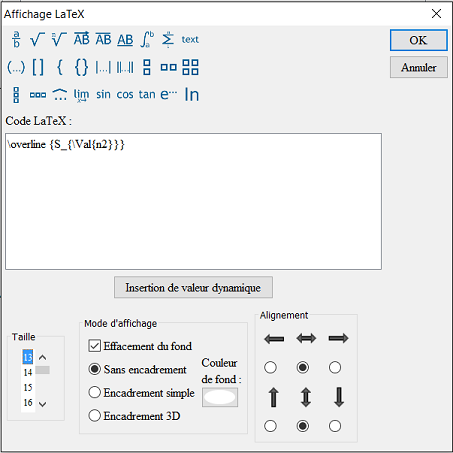Confirm with the OK button
453x453 pixels.
pyautogui.click(x=419, y=40)
